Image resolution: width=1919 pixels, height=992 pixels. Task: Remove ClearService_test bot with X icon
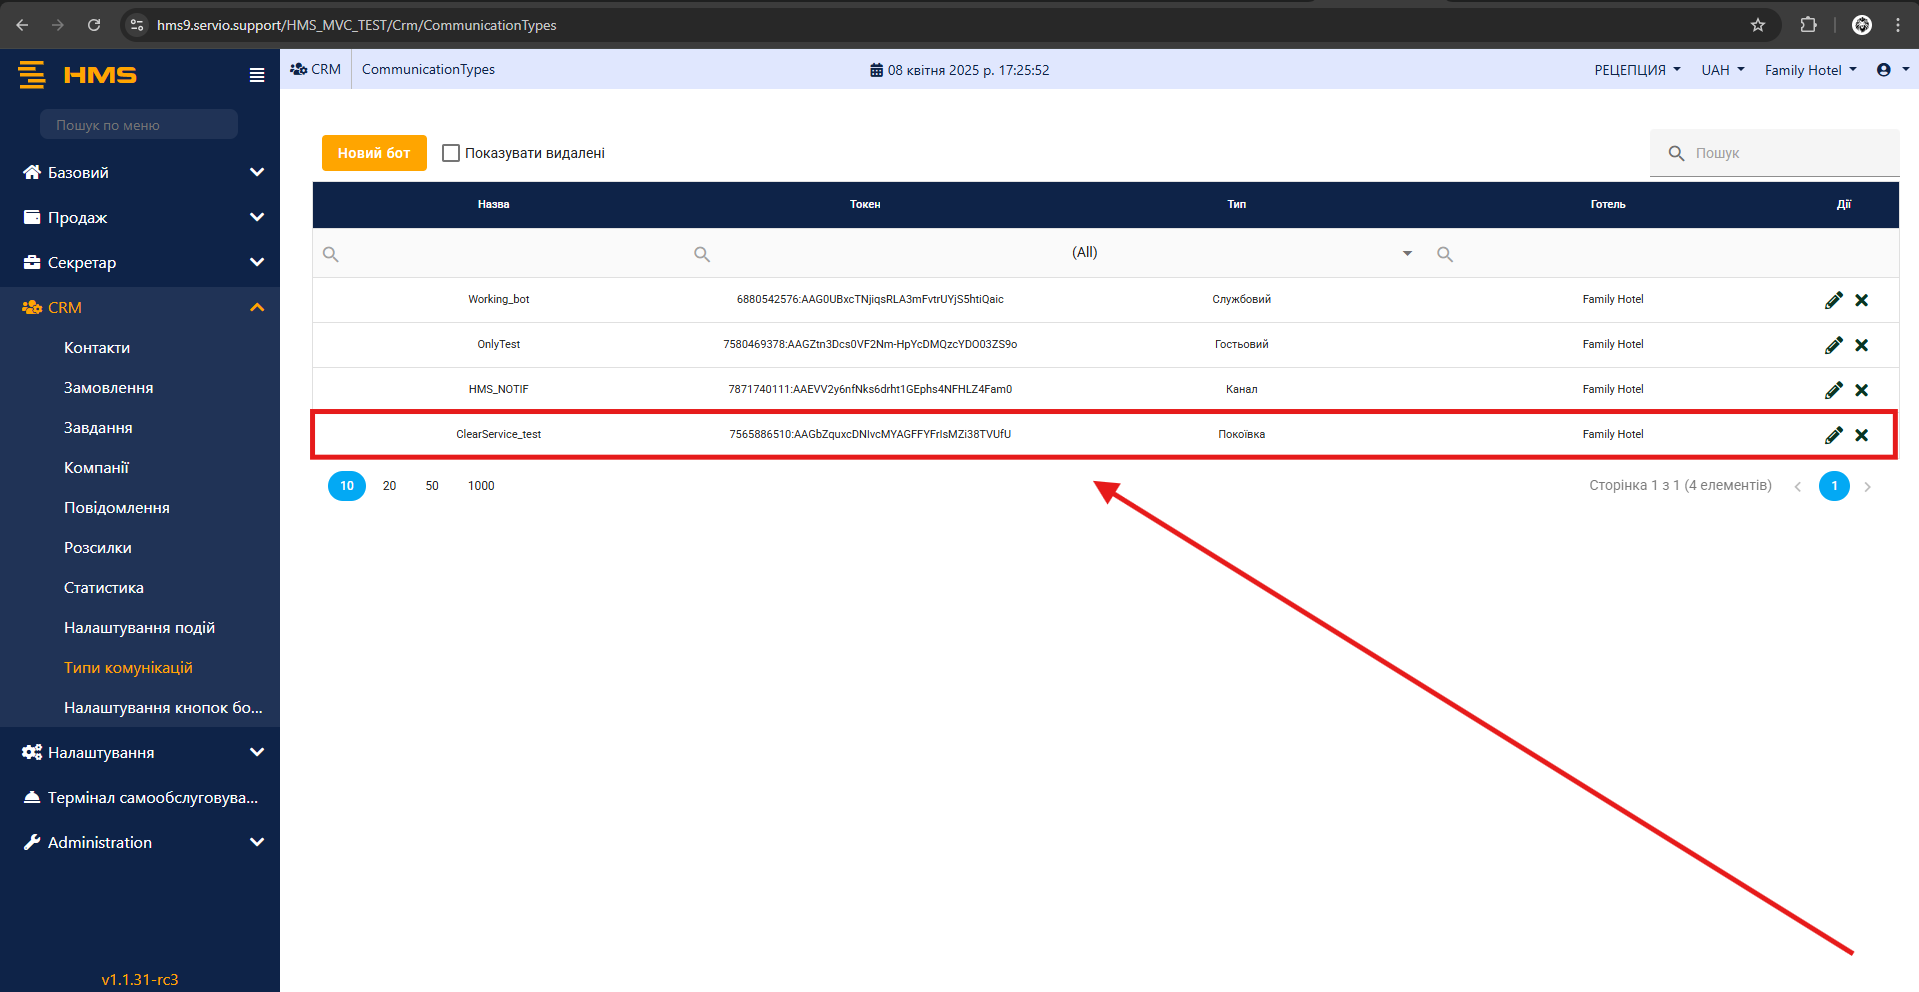[1861, 435]
